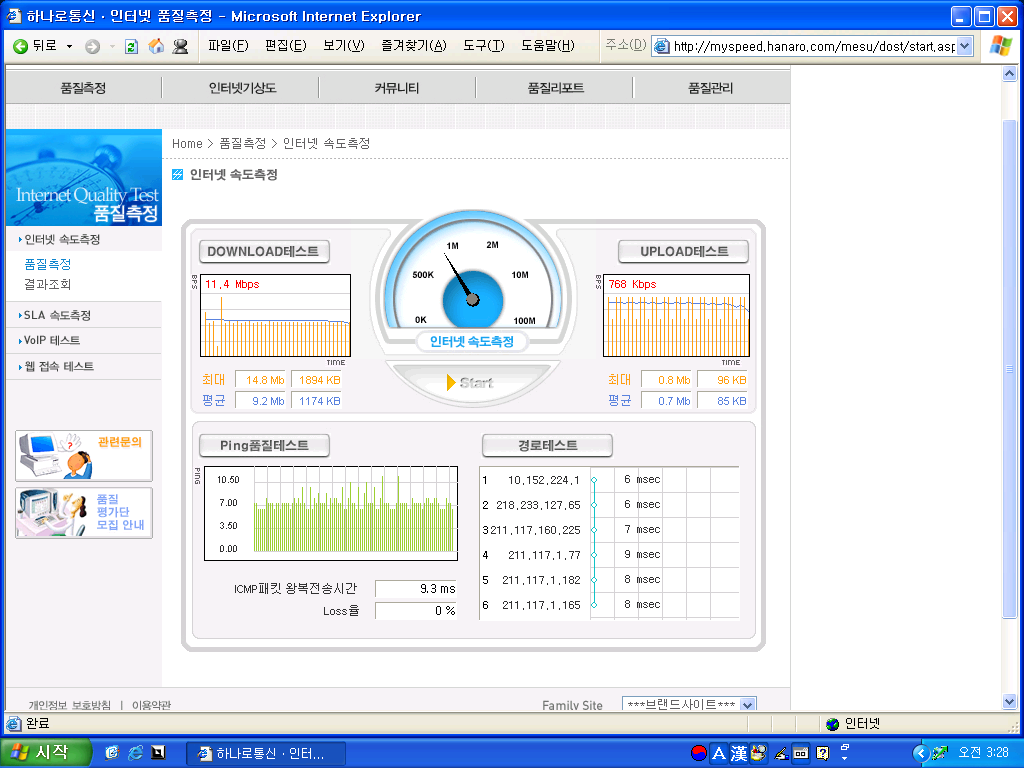The height and width of the screenshot is (768, 1024).
Task: Open the 도움말(H) menu
Action: click(548, 46)
